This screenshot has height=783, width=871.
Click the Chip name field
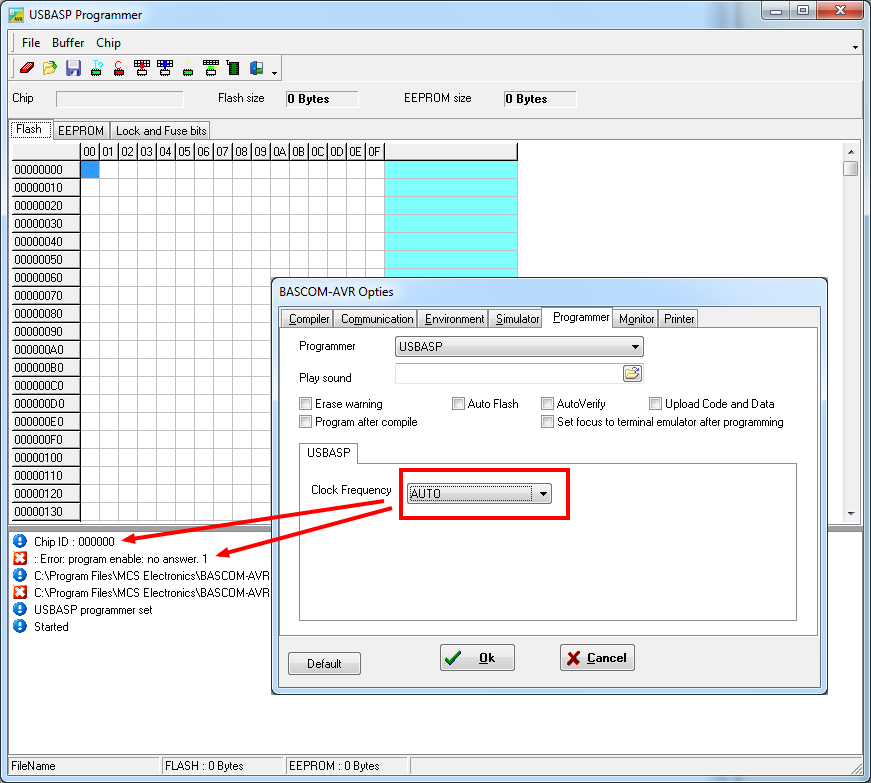119,99
